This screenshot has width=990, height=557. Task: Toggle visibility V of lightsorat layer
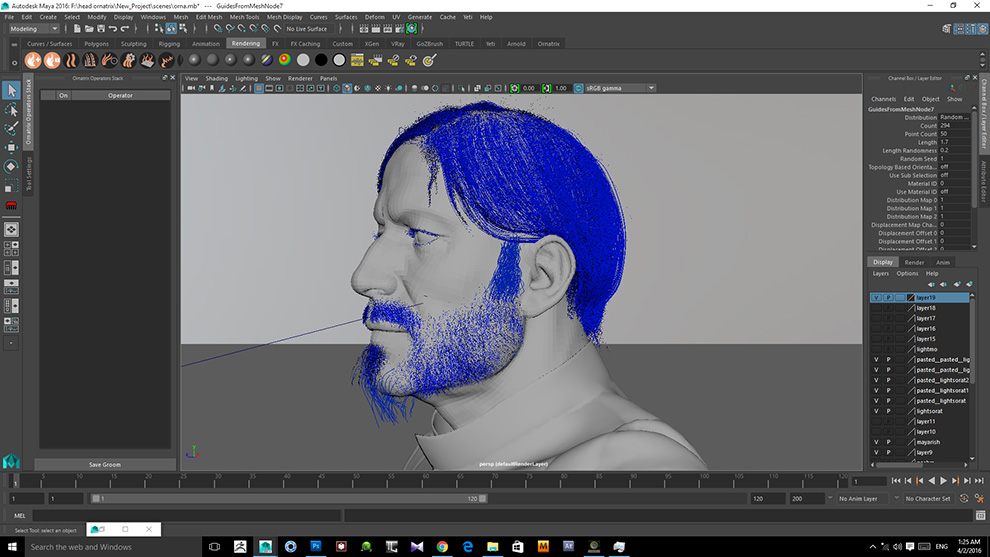876,411
